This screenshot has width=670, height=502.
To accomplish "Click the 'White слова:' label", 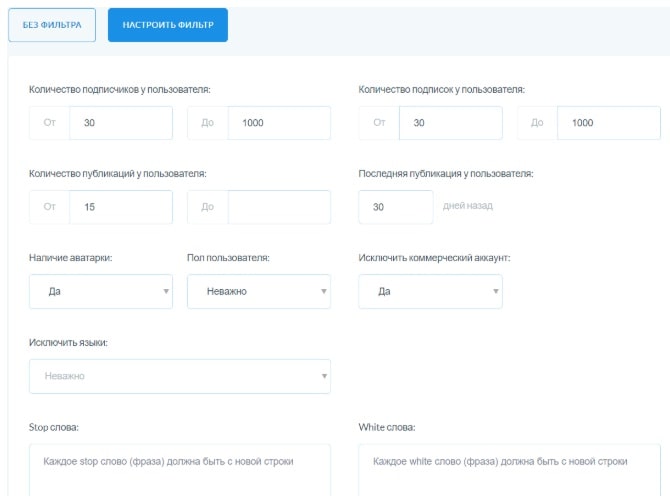I will point(386,428).
